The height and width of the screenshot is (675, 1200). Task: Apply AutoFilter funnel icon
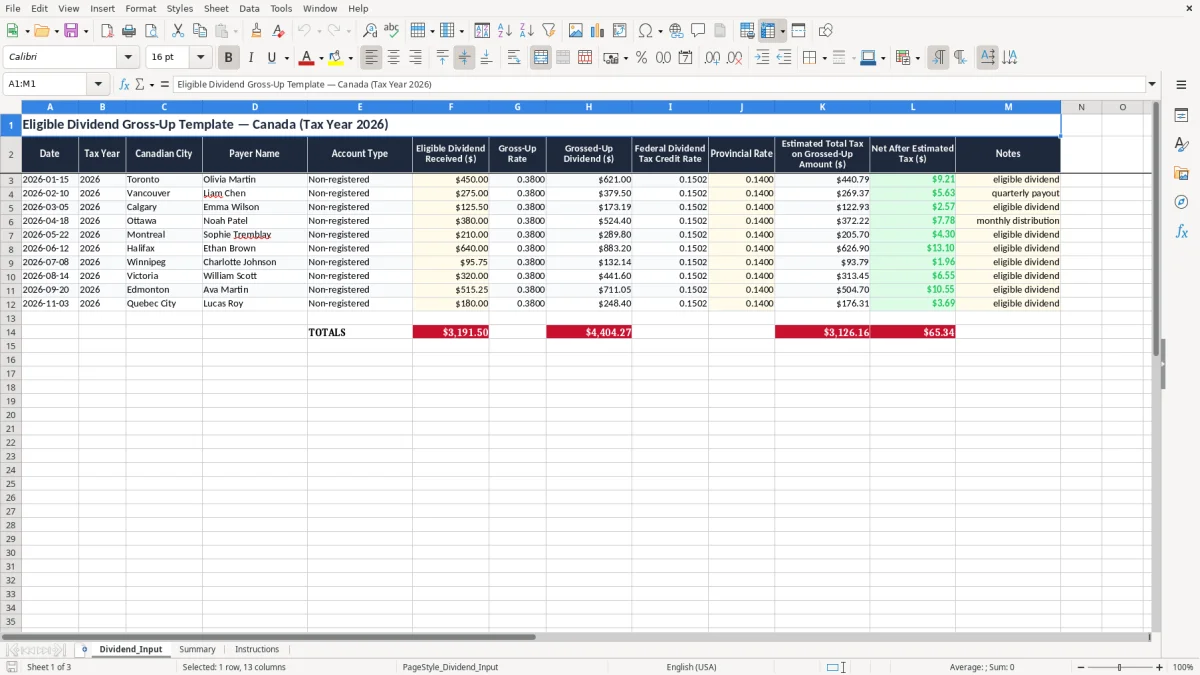tap(549, 31)
